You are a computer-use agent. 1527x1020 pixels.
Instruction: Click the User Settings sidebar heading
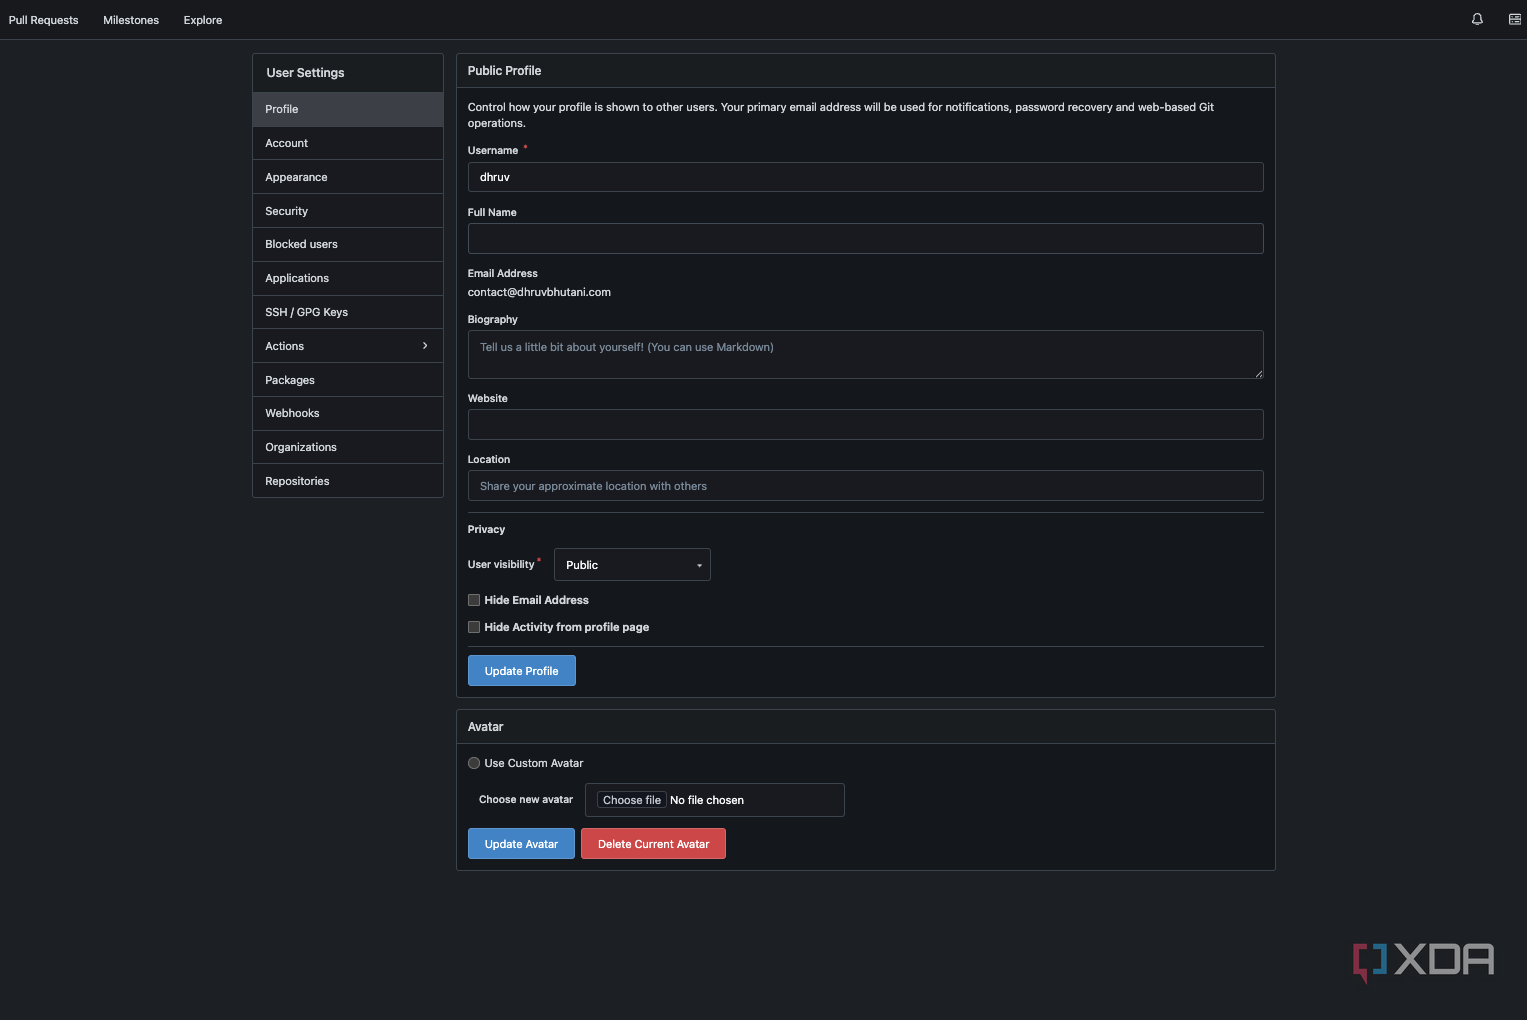(x=305, y=73)
